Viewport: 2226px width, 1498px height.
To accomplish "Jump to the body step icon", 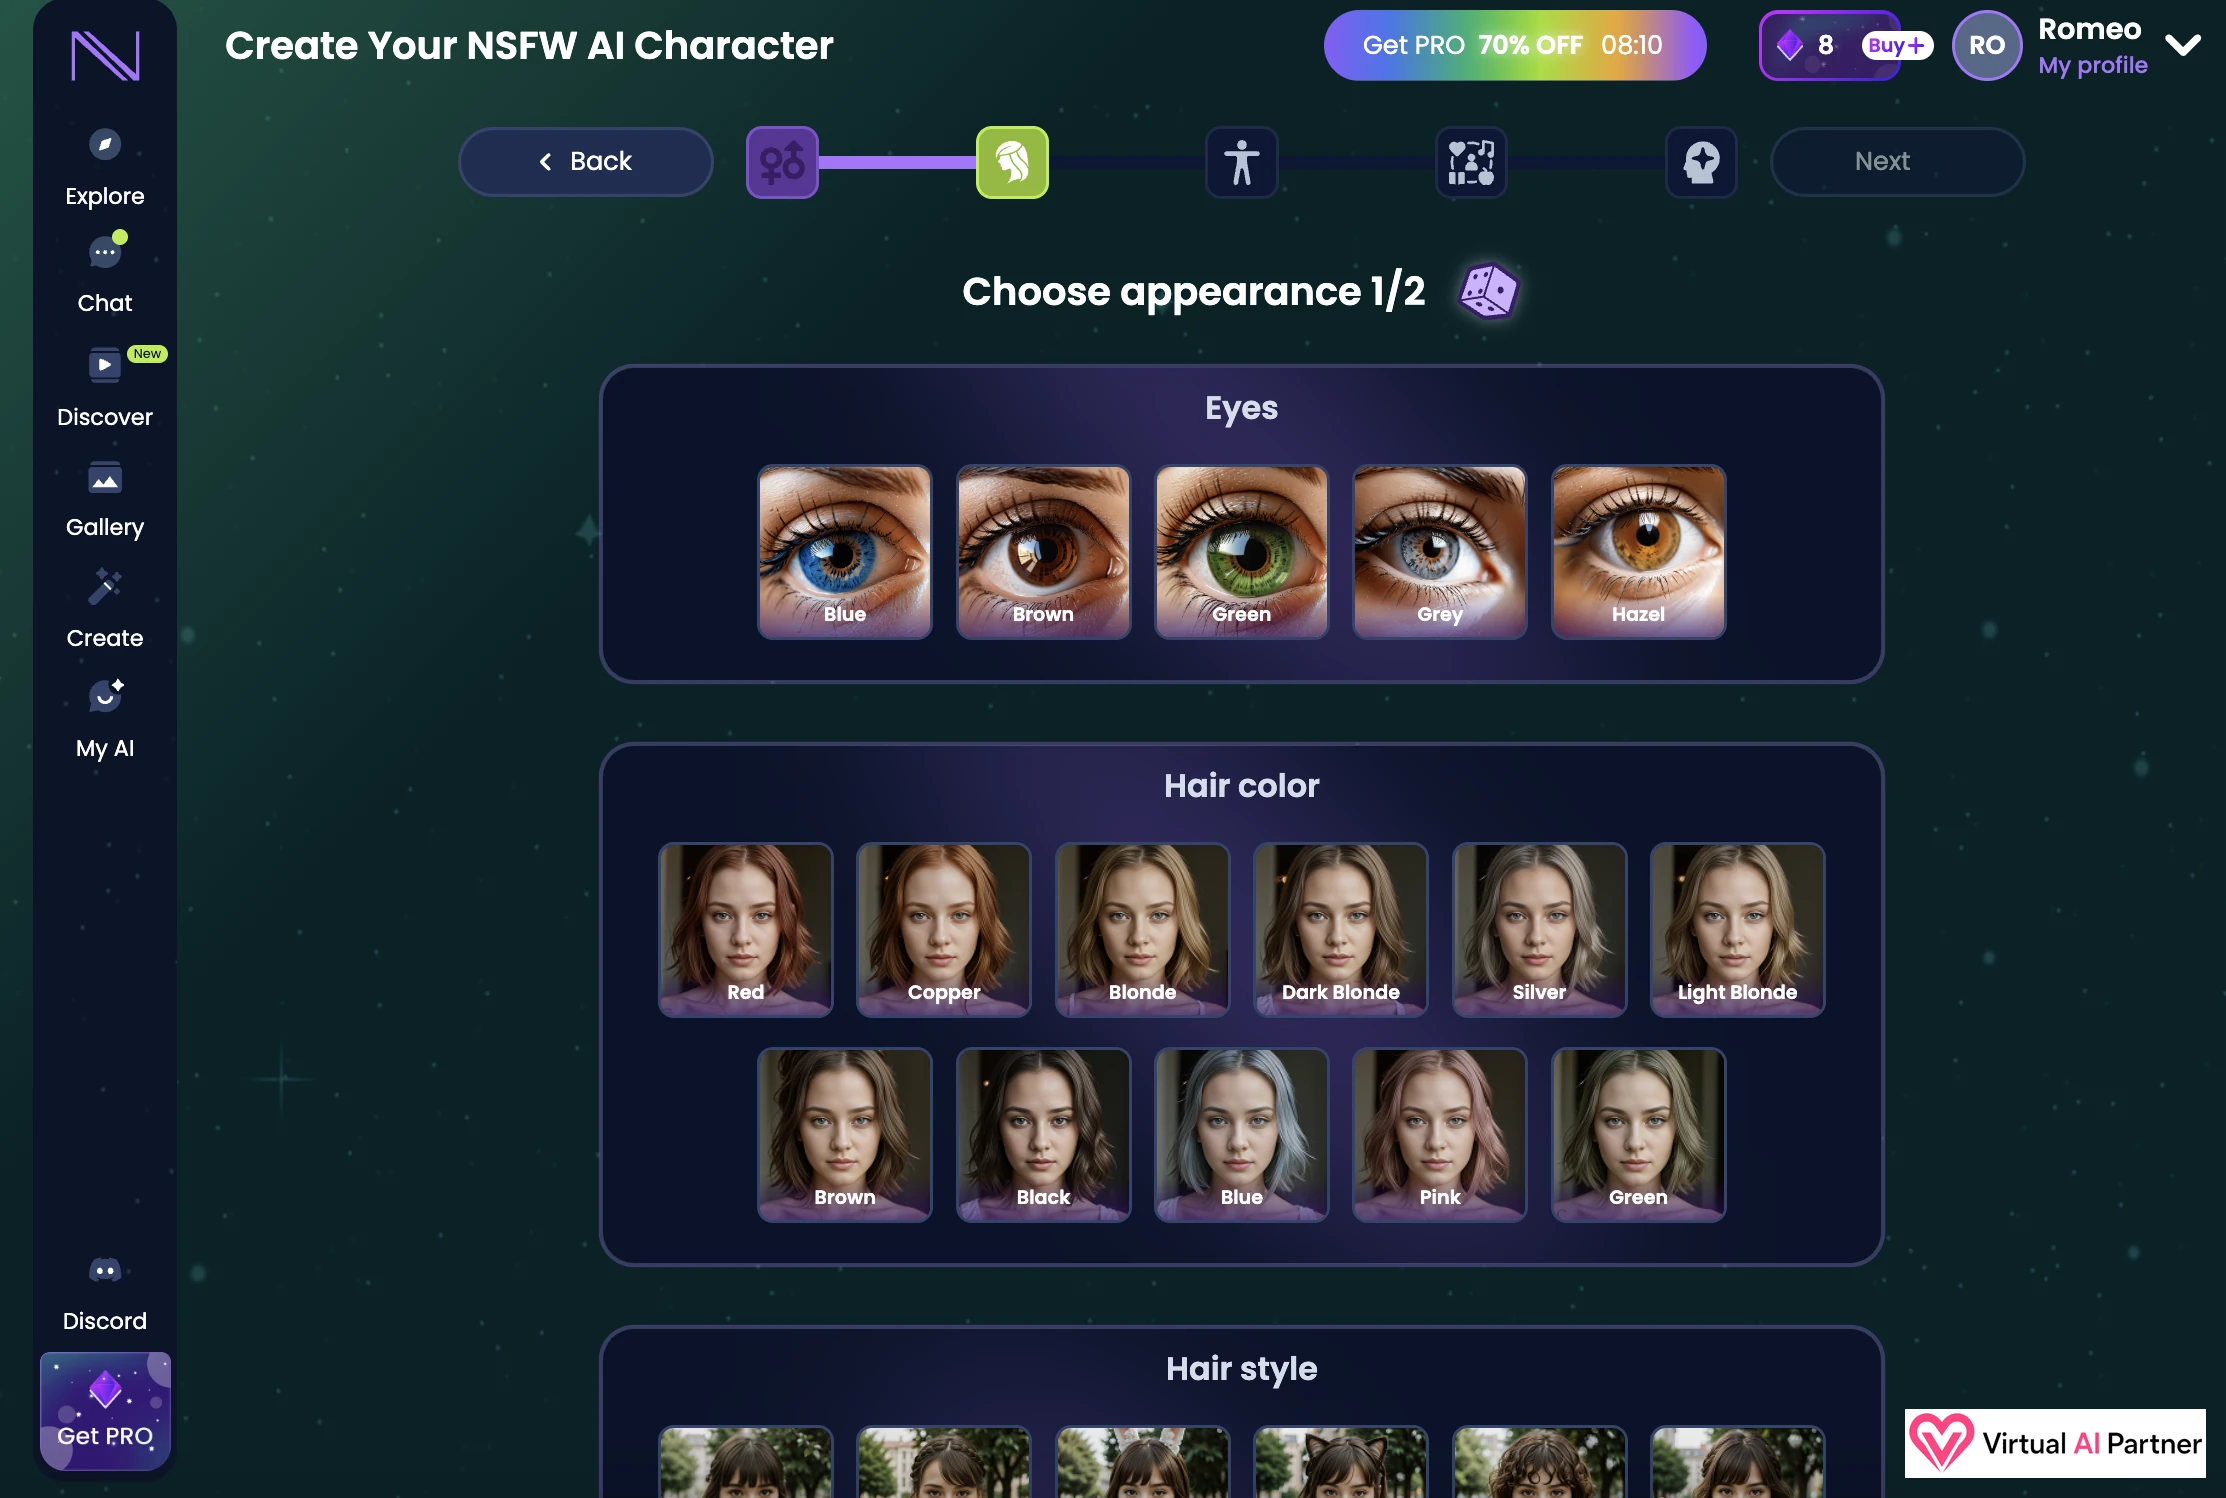I will (1242, 162).
